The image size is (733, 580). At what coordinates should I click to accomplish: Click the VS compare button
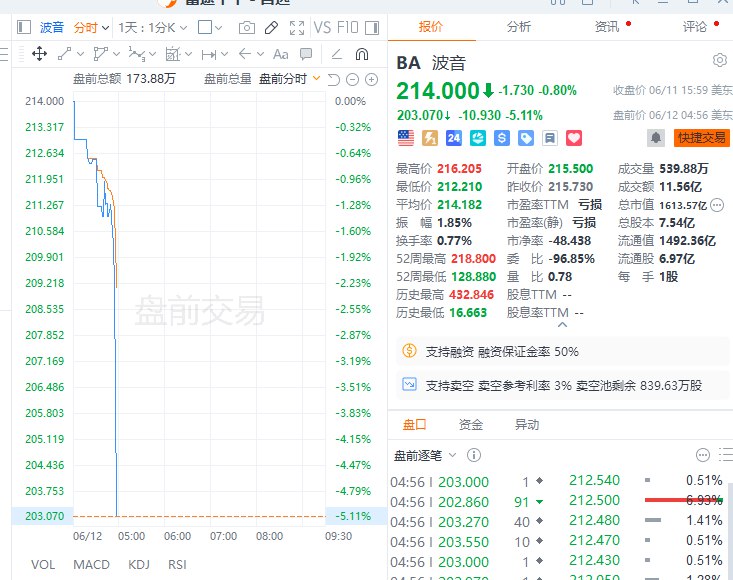323,28
